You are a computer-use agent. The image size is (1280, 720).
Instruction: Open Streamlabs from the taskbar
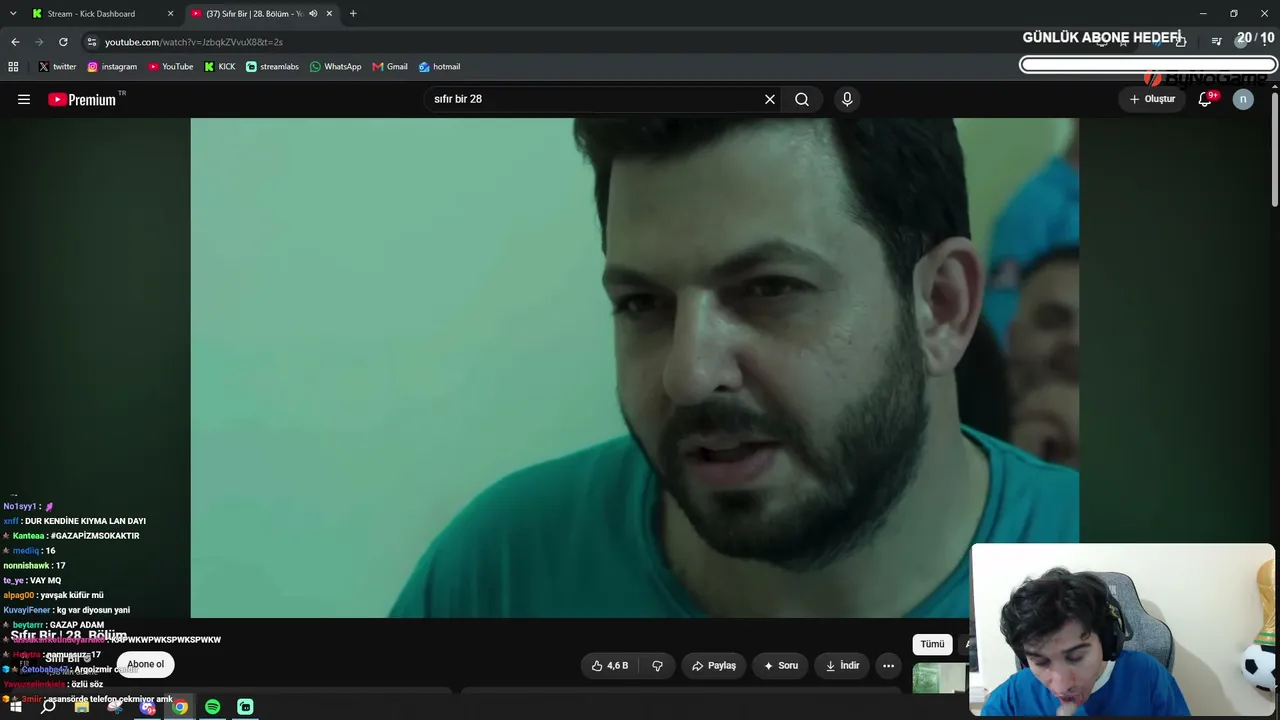pos(245,707)
